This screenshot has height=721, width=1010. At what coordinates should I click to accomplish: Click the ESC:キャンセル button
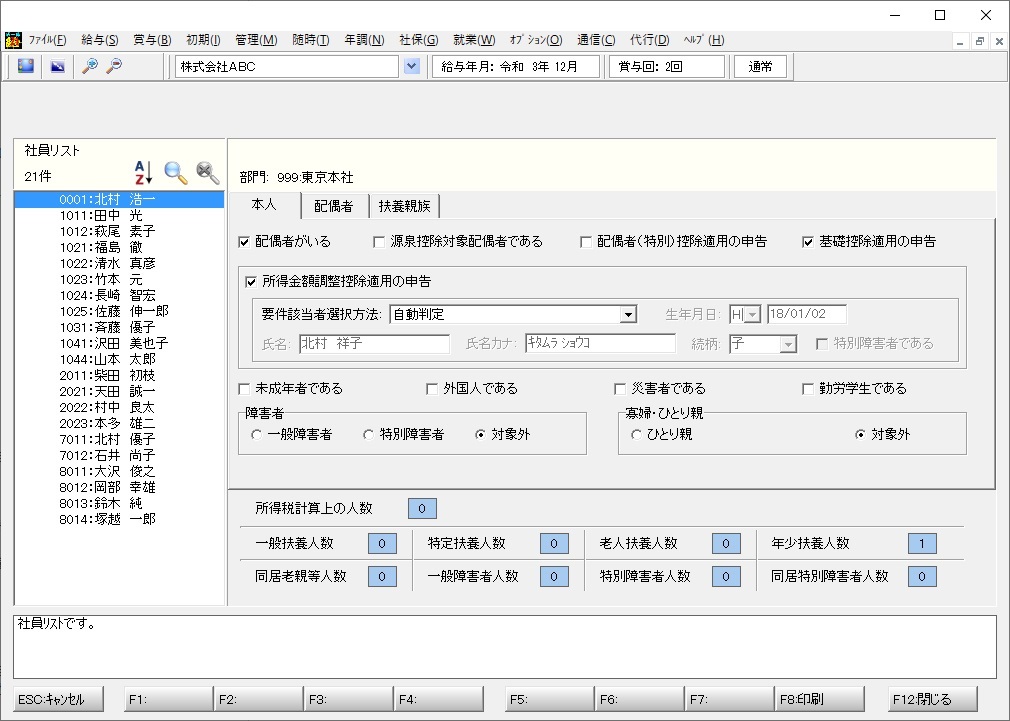tap(59, 699)
